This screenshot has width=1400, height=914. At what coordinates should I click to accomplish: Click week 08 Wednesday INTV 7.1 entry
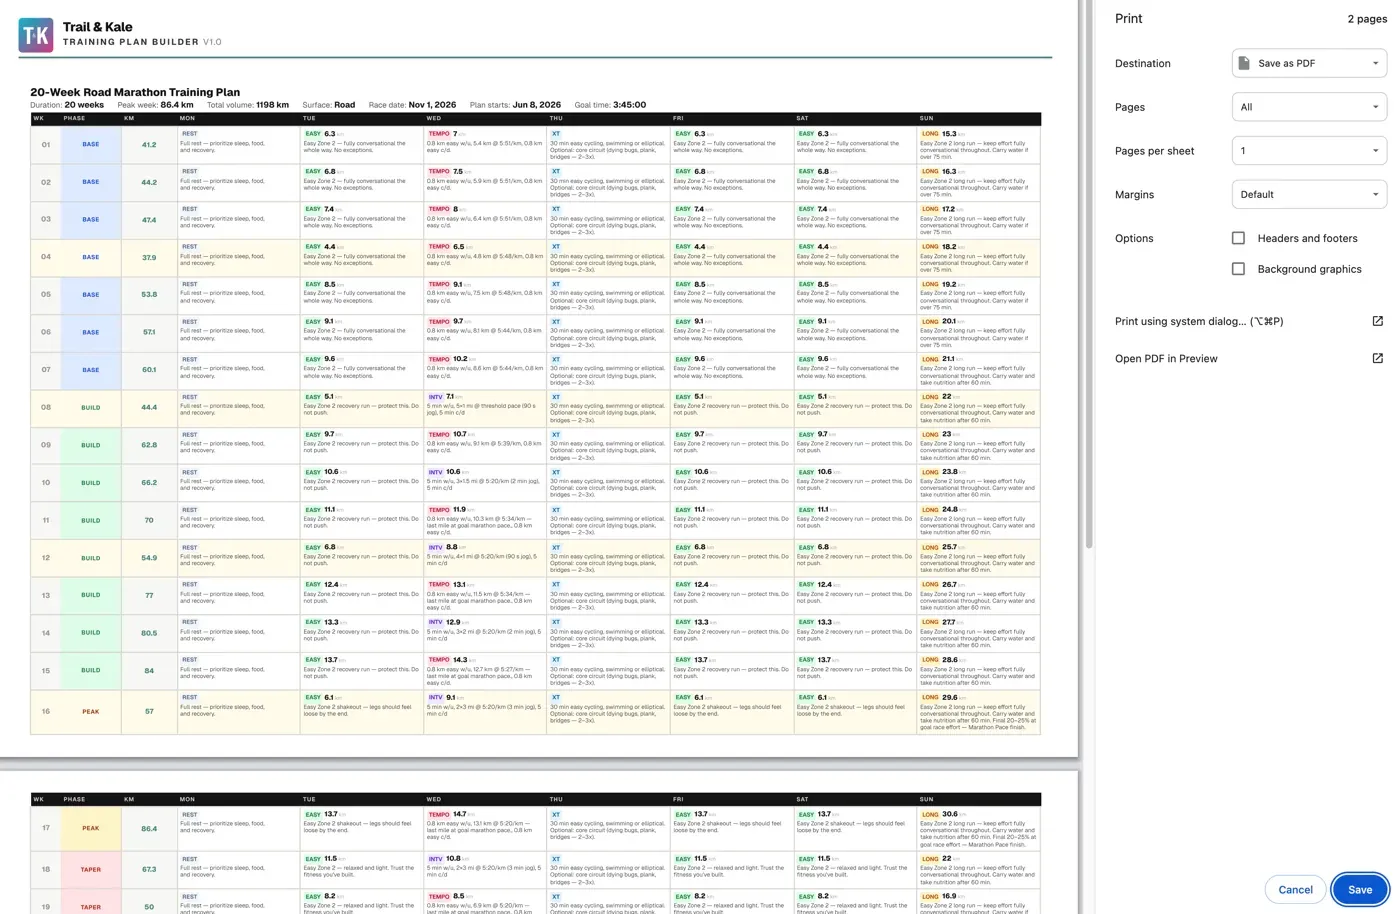[485, 408]
